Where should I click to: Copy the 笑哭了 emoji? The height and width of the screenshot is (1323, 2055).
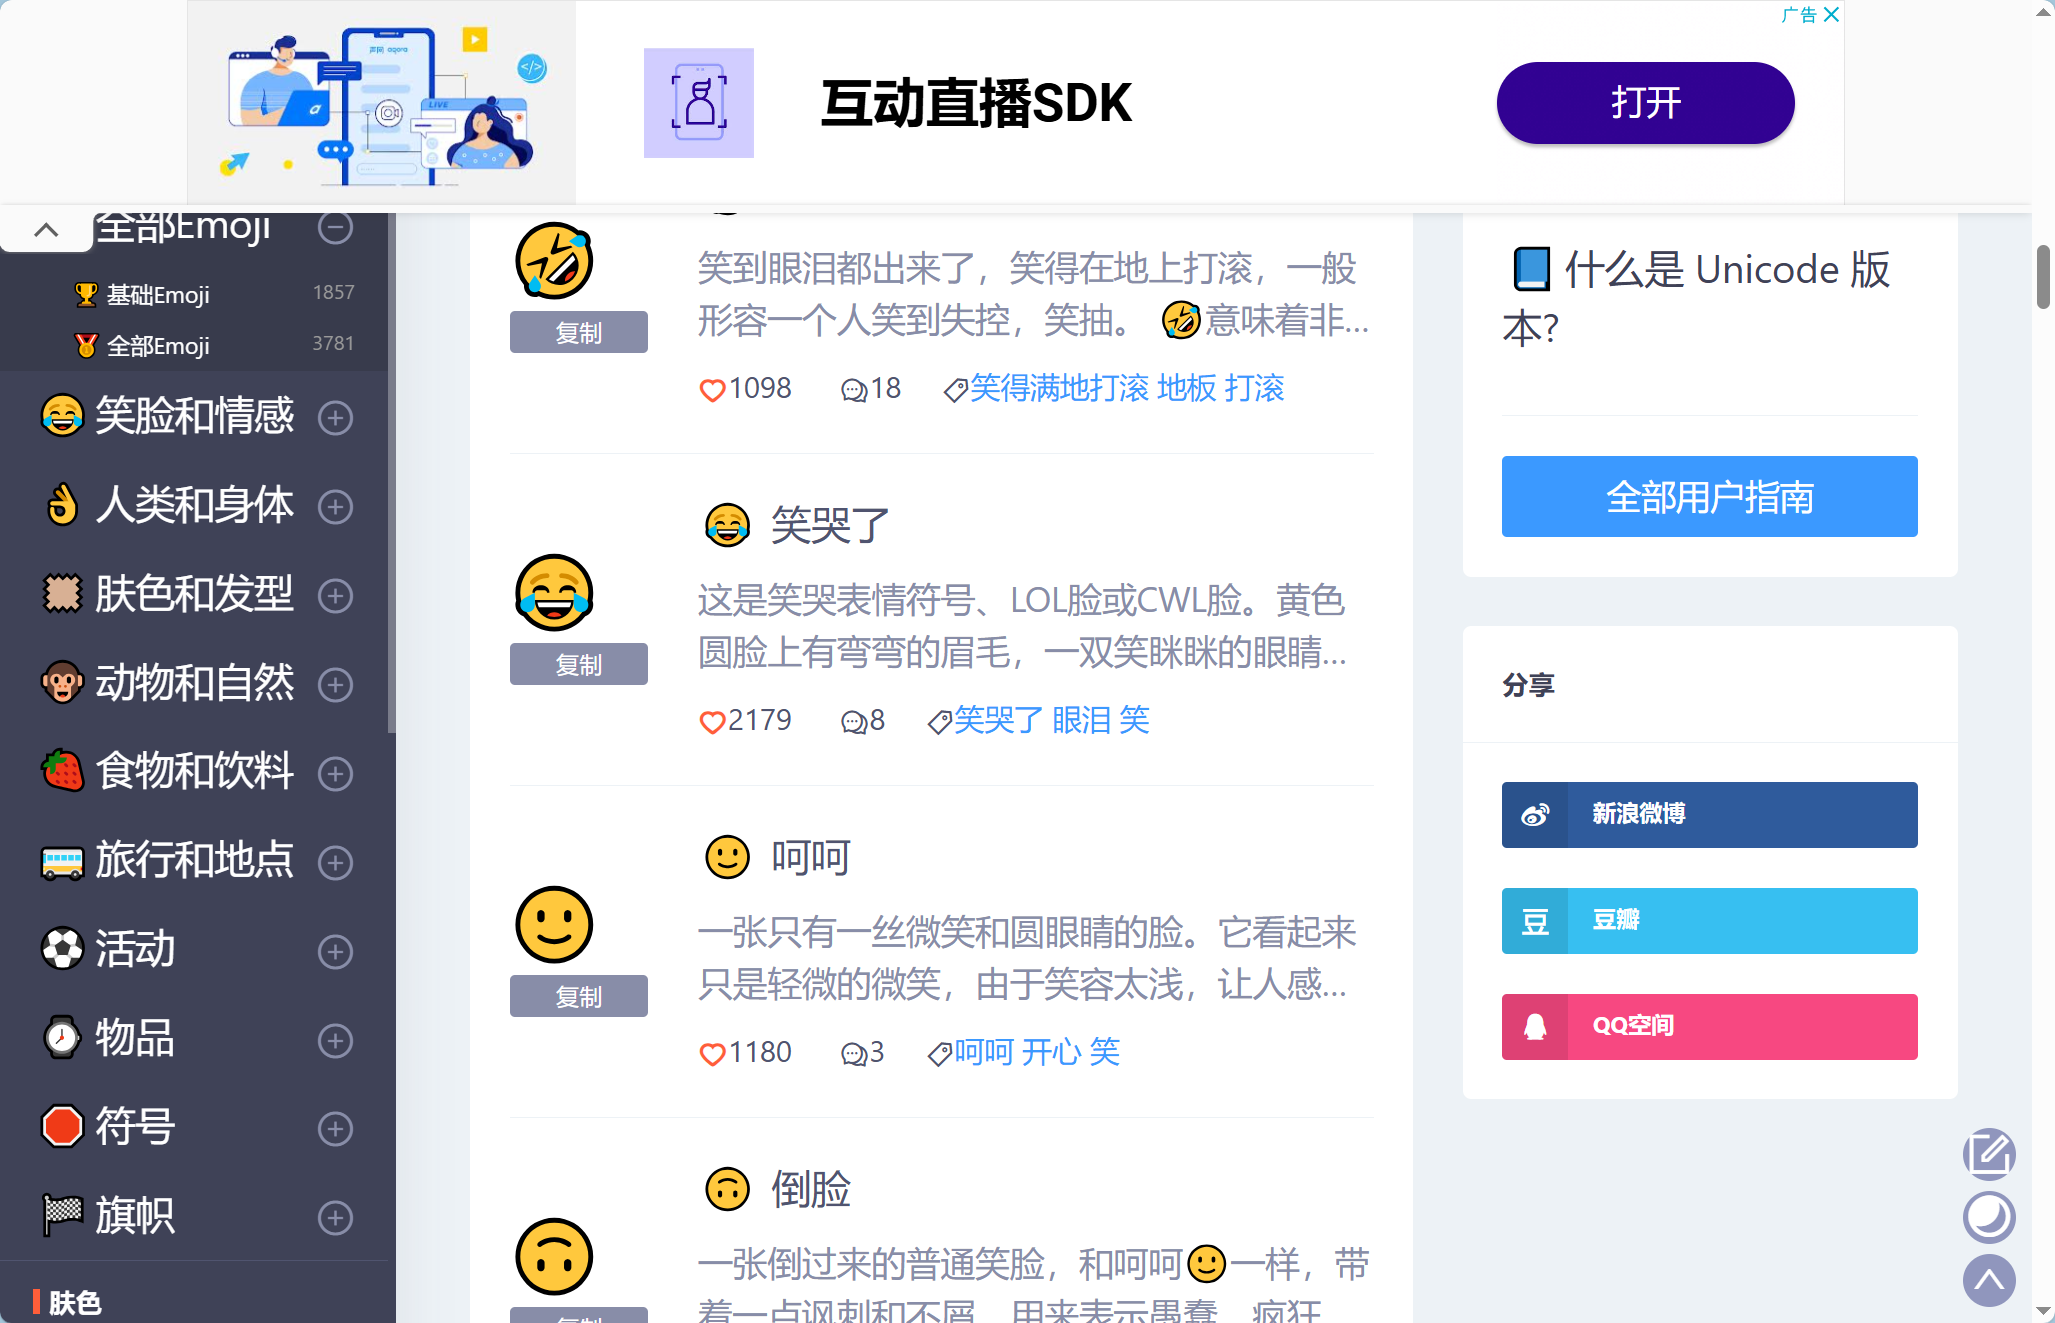[579, 664]
